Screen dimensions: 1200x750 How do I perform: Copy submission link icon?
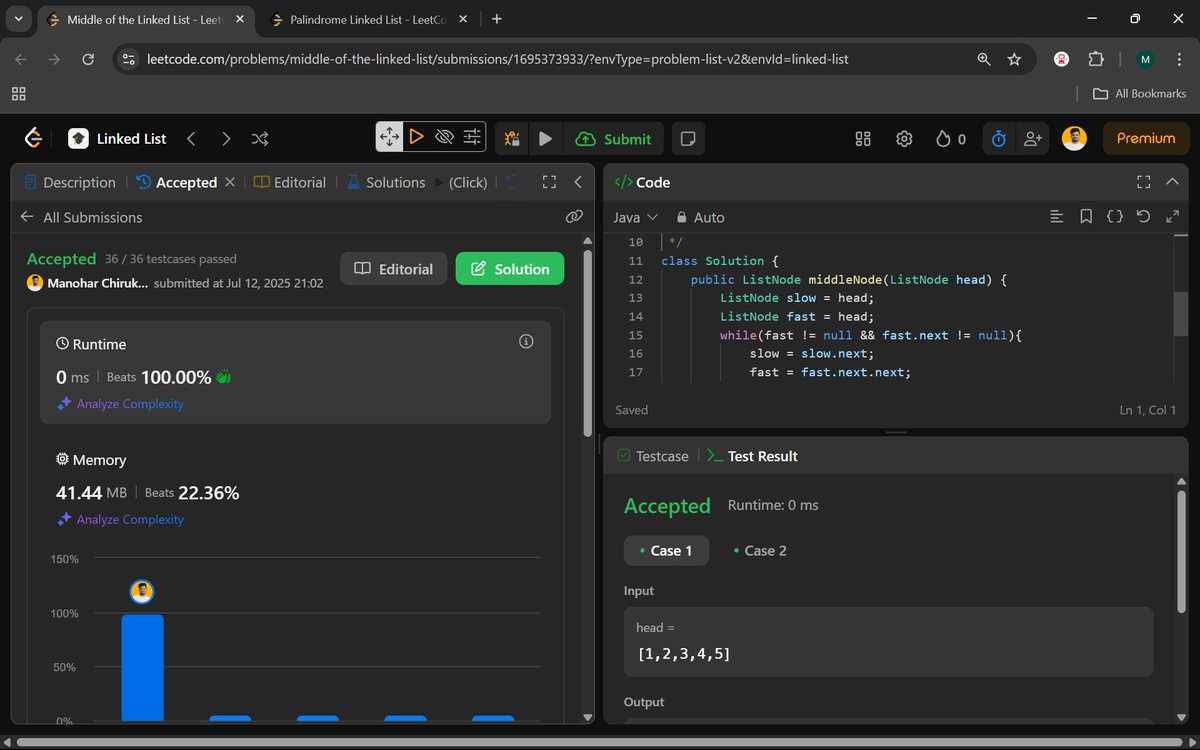574,217
